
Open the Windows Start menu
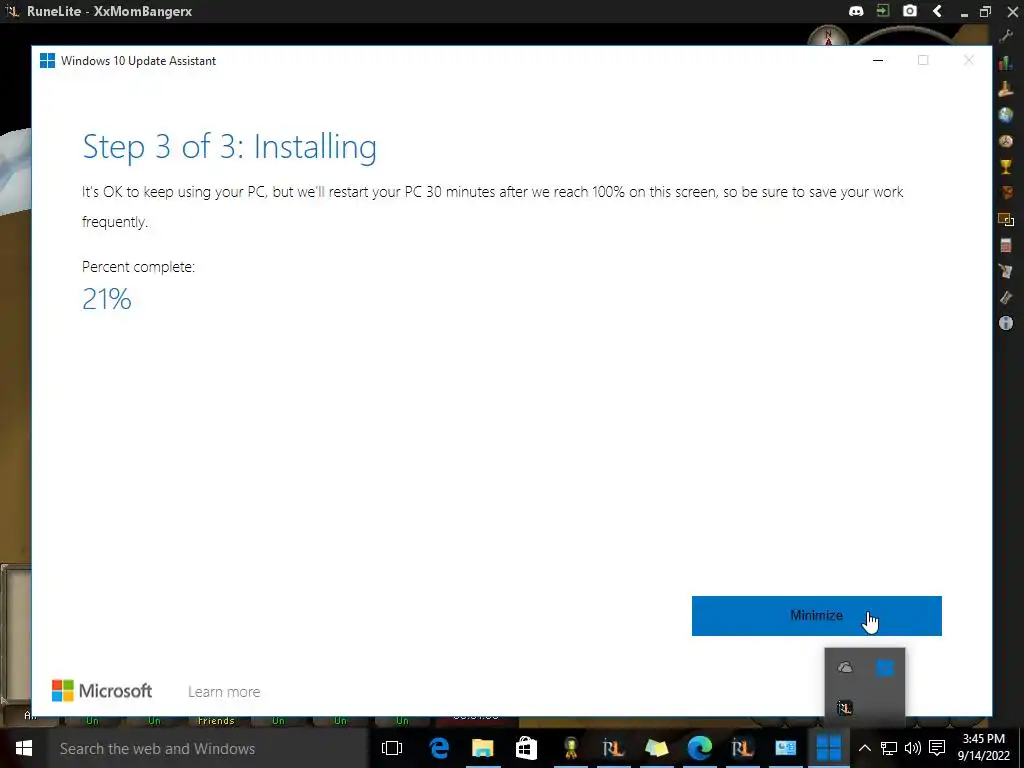point(24,748)
